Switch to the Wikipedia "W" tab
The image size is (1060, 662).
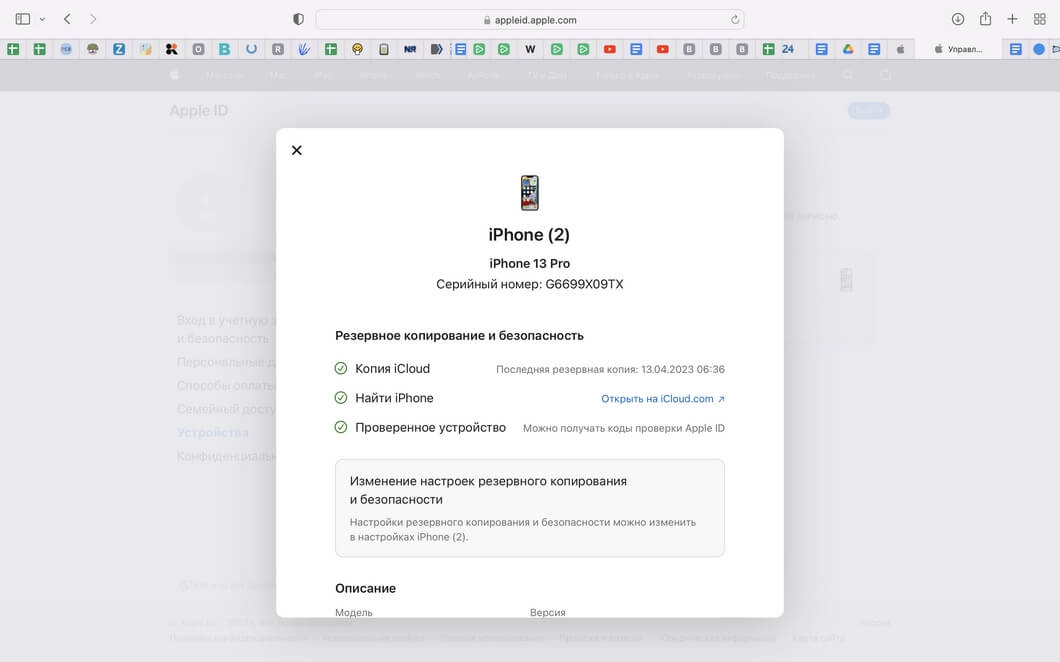[x=530, y=49]
